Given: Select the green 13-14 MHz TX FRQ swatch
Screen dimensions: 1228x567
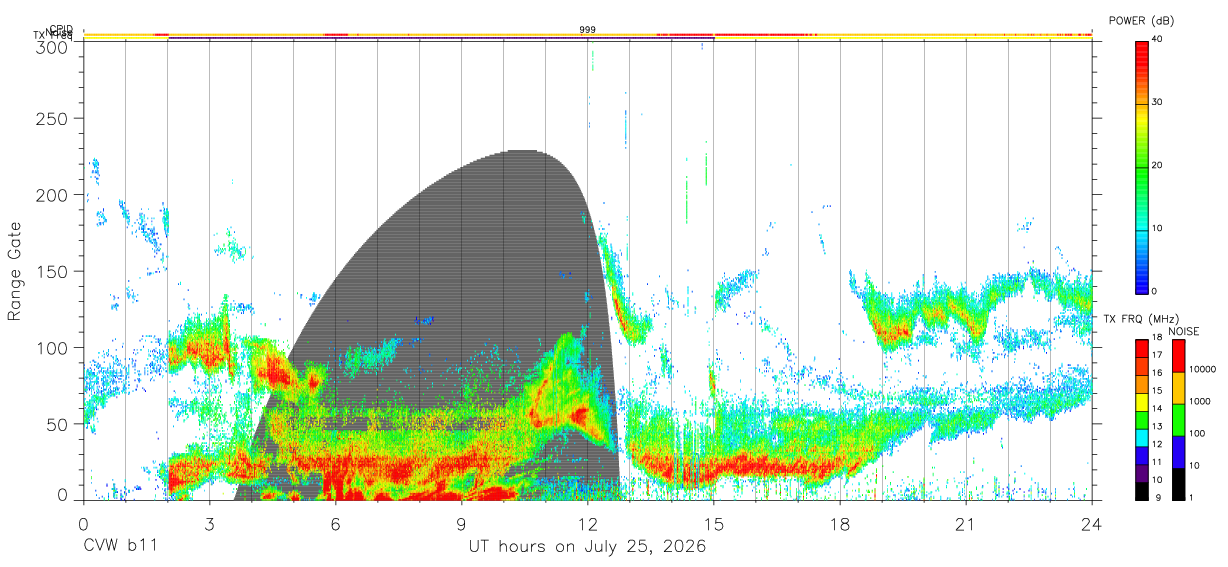Looking at the screenshot, I should (1143, 419).
